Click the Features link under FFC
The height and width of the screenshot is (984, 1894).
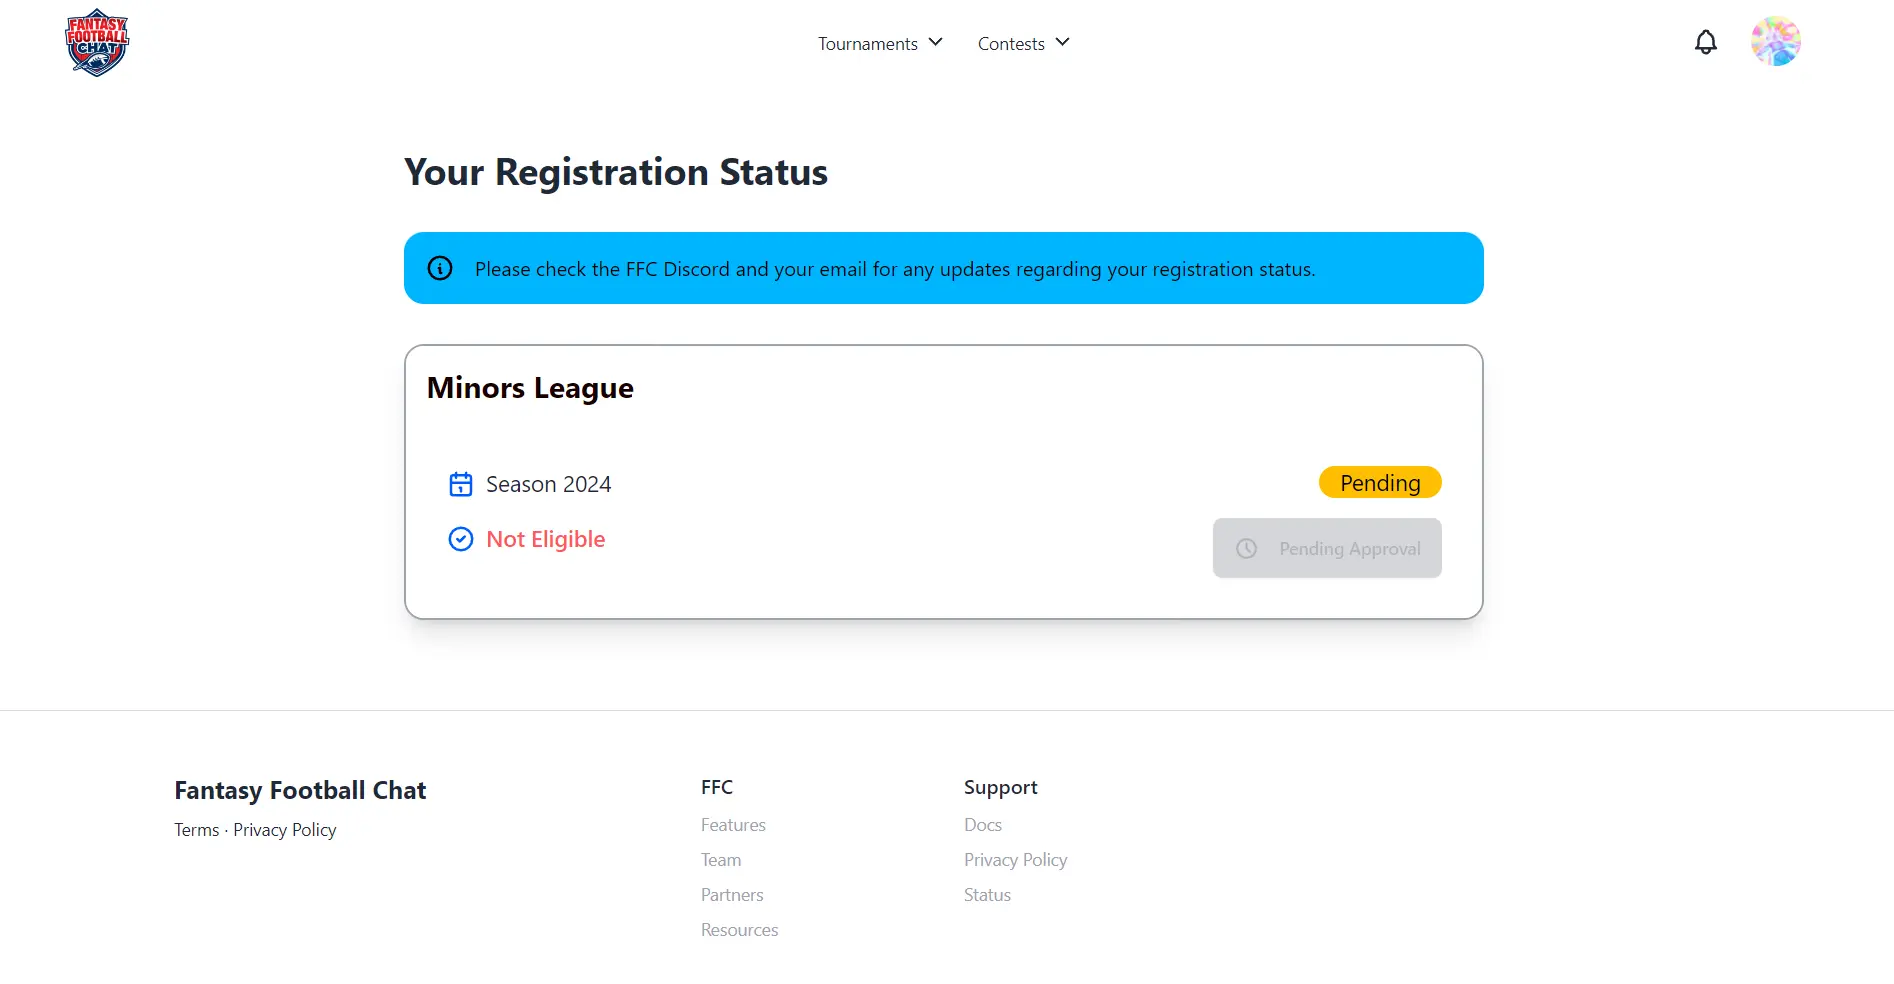coord(733,824)
